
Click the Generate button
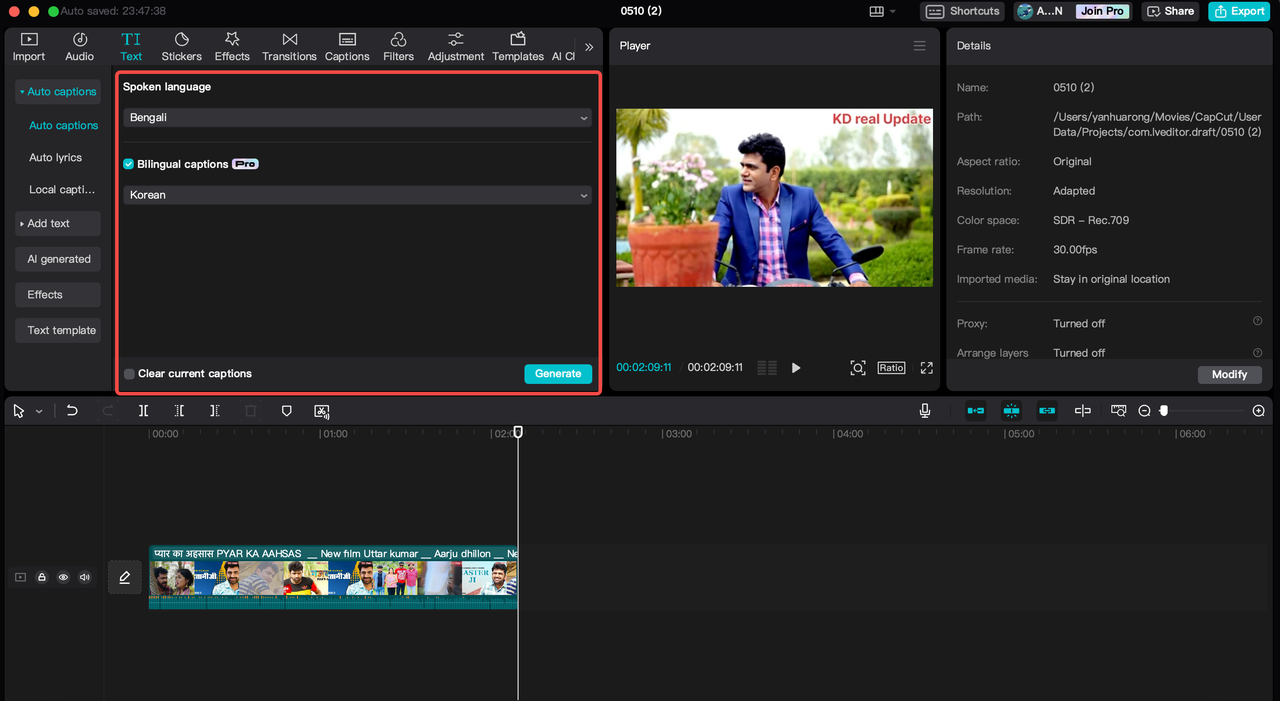click(557, 374)
